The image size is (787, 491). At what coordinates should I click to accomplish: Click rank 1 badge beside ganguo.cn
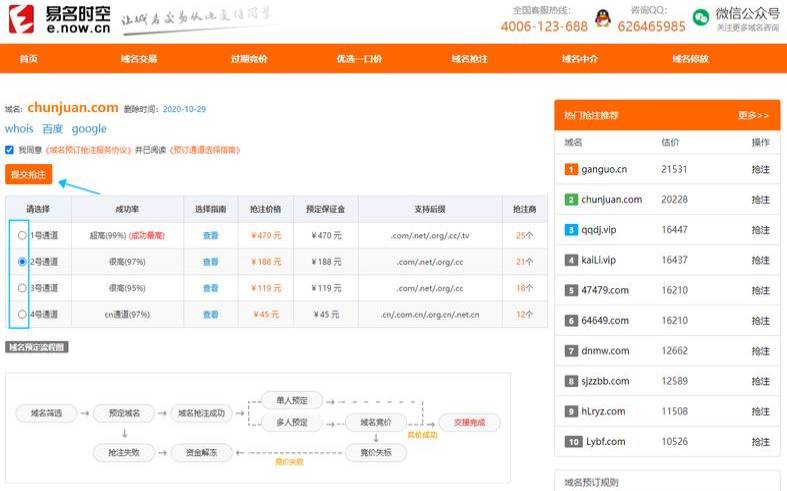click(571, 169)
